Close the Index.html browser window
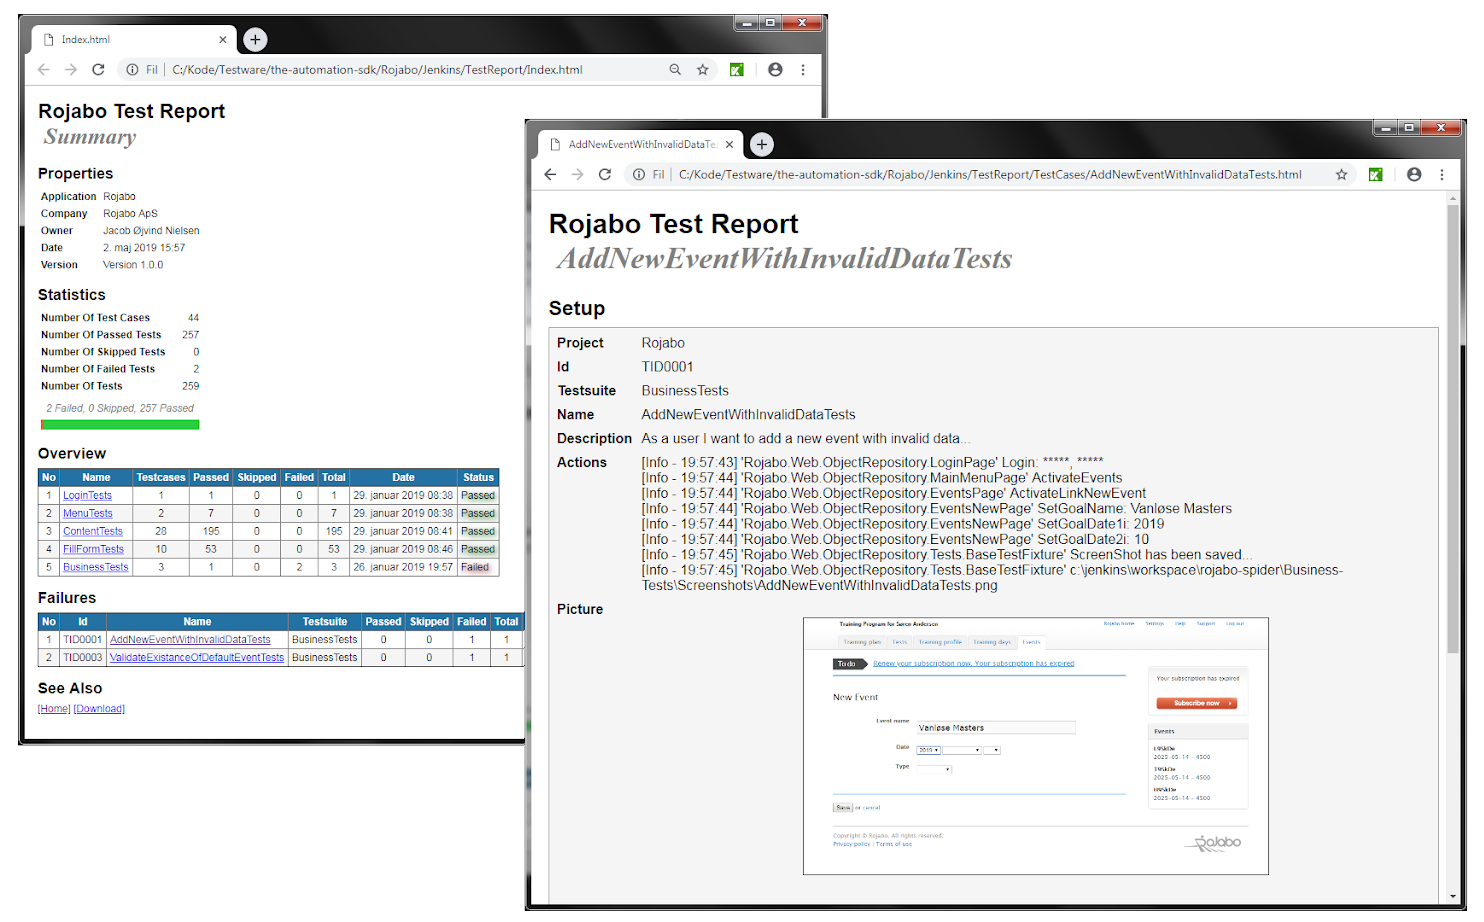The height and width of the screenshot is (922, 1484). point(802,23)
